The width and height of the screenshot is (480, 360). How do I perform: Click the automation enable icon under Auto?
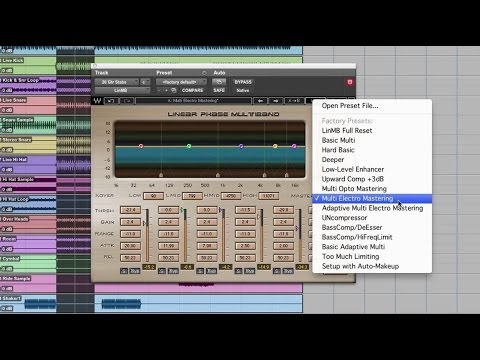tap(219, 82)
